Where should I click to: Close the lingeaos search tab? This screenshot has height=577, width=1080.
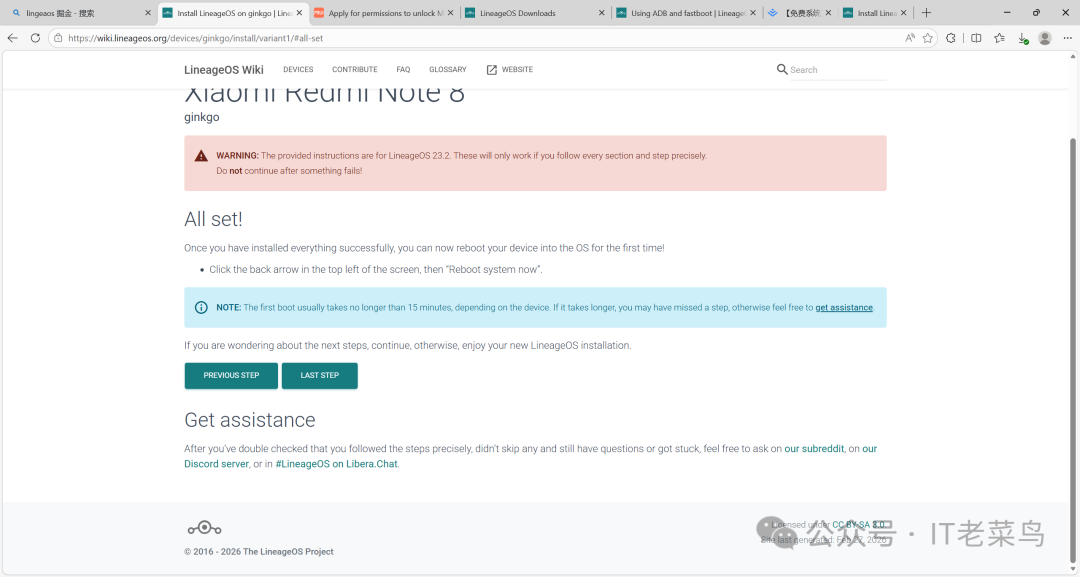(x=147, y=12)
